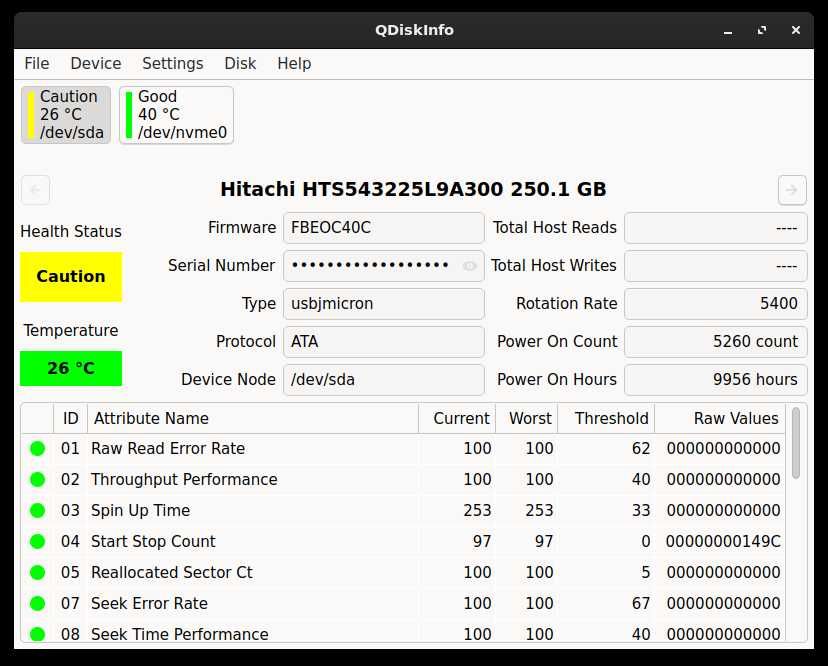Click threshold value 62 for Raw Read Error Rate
Viewport: 828px width, 666px height.
tap(641, 448)
